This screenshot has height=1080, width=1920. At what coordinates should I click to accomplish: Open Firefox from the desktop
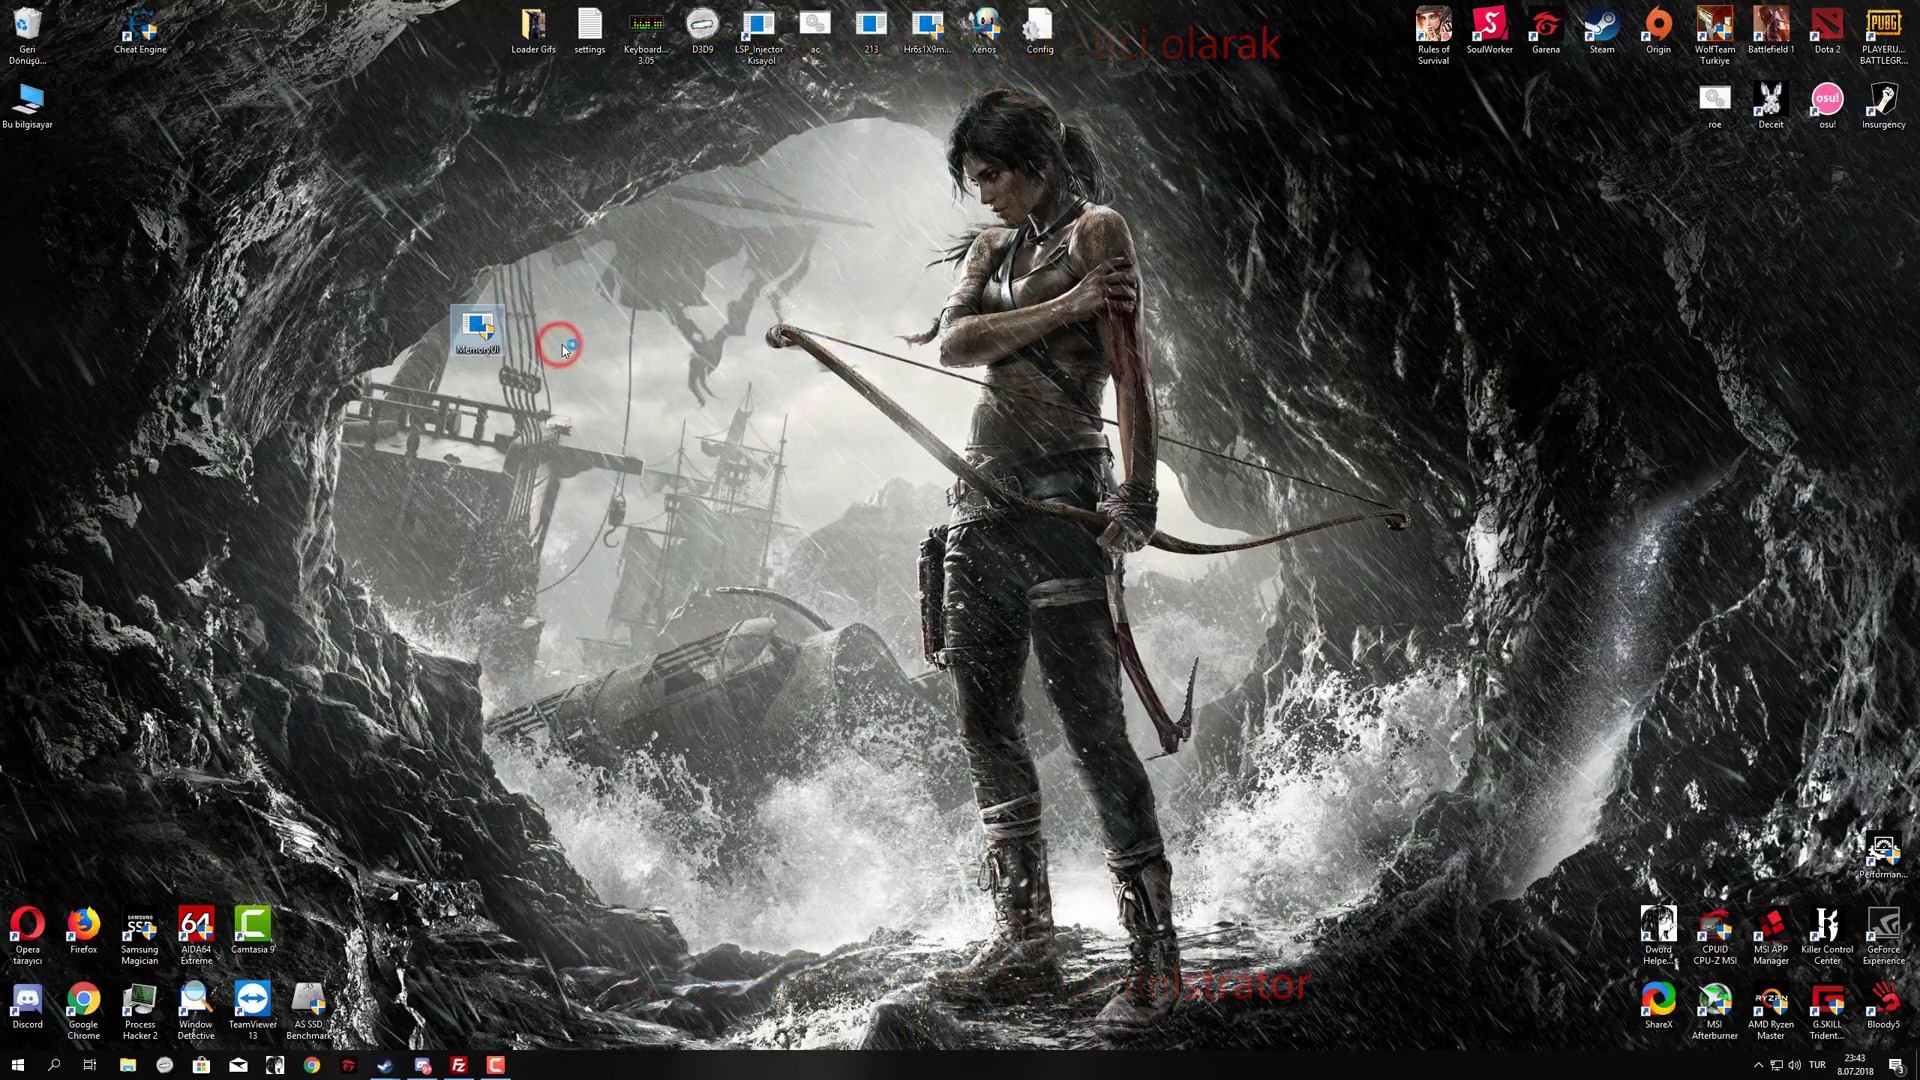[84, 932]
